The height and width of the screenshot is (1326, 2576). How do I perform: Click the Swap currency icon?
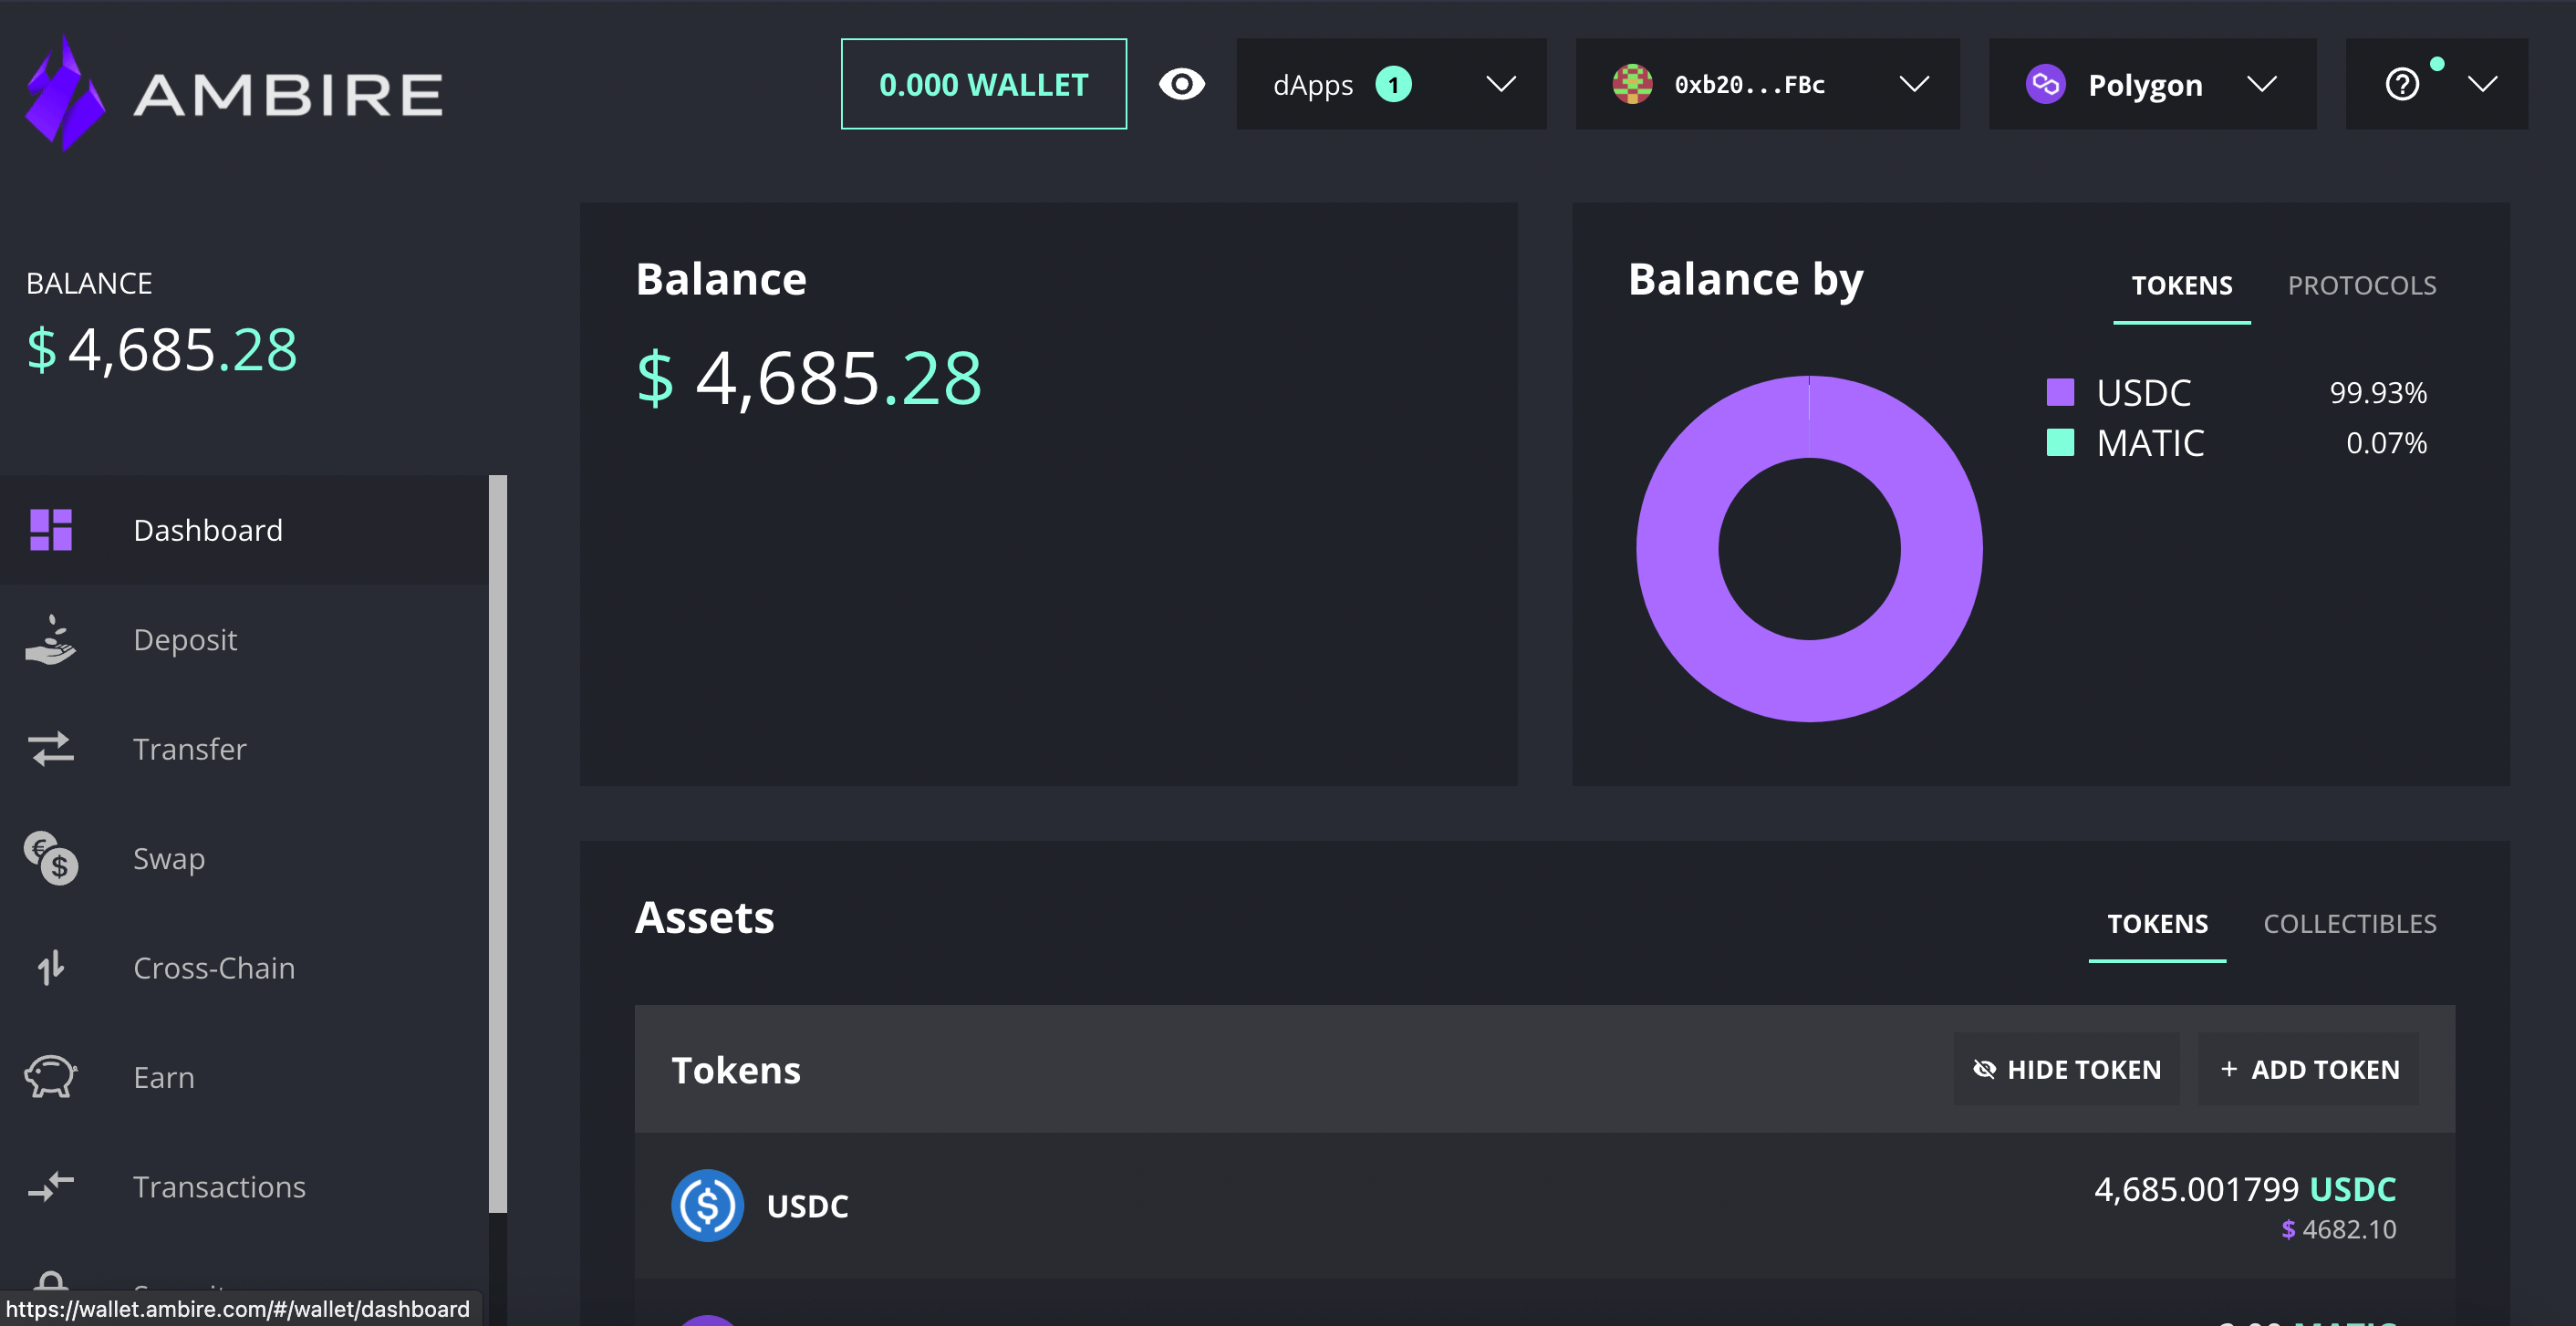51,859
